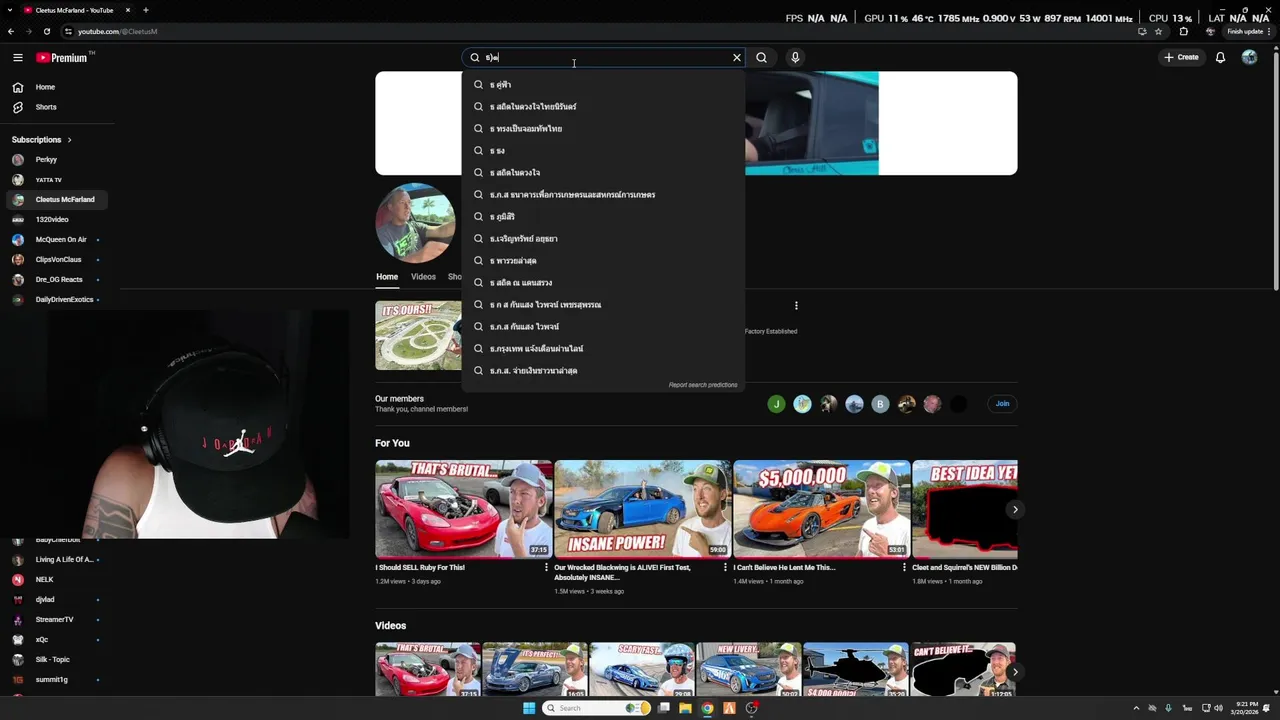Open options for 'I Can't Believe He Lent' video
This screenshot has width=1280, height=720.
pyautogui.click(x=904, y=567)
